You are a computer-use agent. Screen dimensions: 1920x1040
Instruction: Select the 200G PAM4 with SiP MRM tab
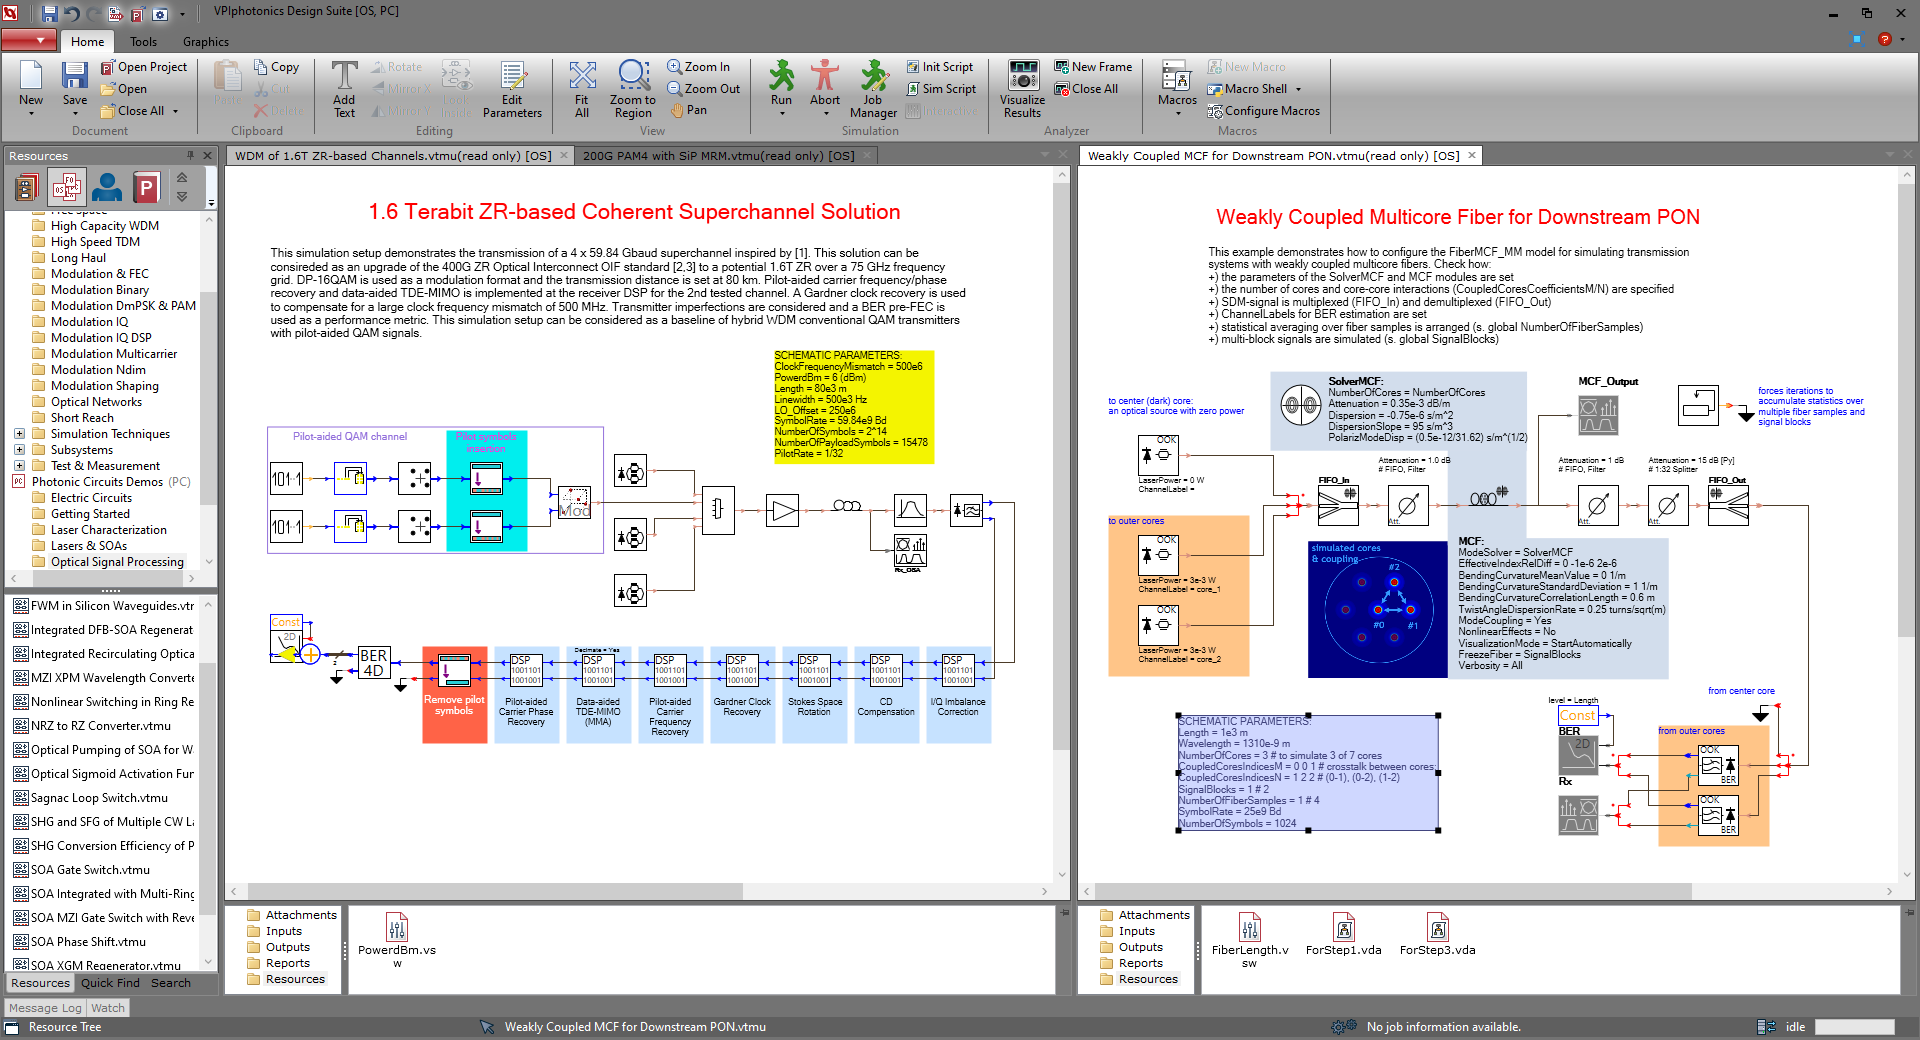(718, 155)
